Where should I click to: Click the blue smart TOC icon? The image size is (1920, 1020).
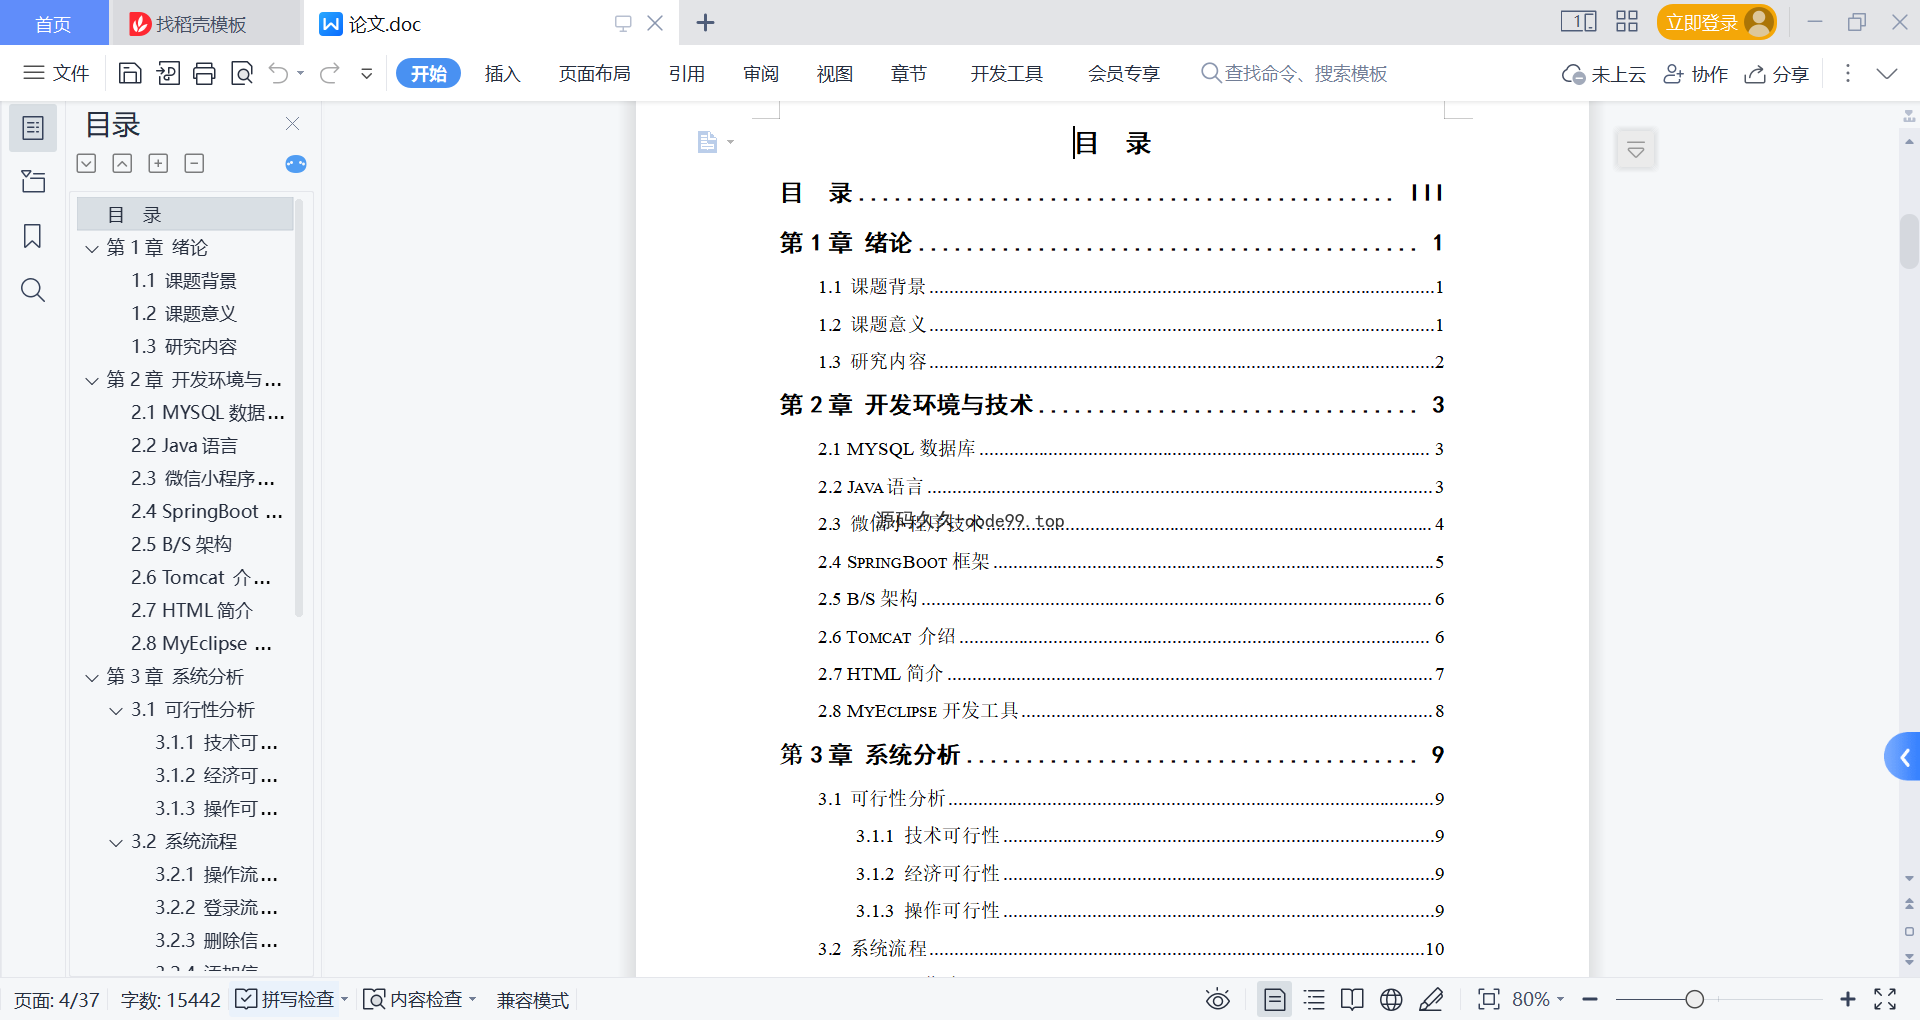point(296,164)
